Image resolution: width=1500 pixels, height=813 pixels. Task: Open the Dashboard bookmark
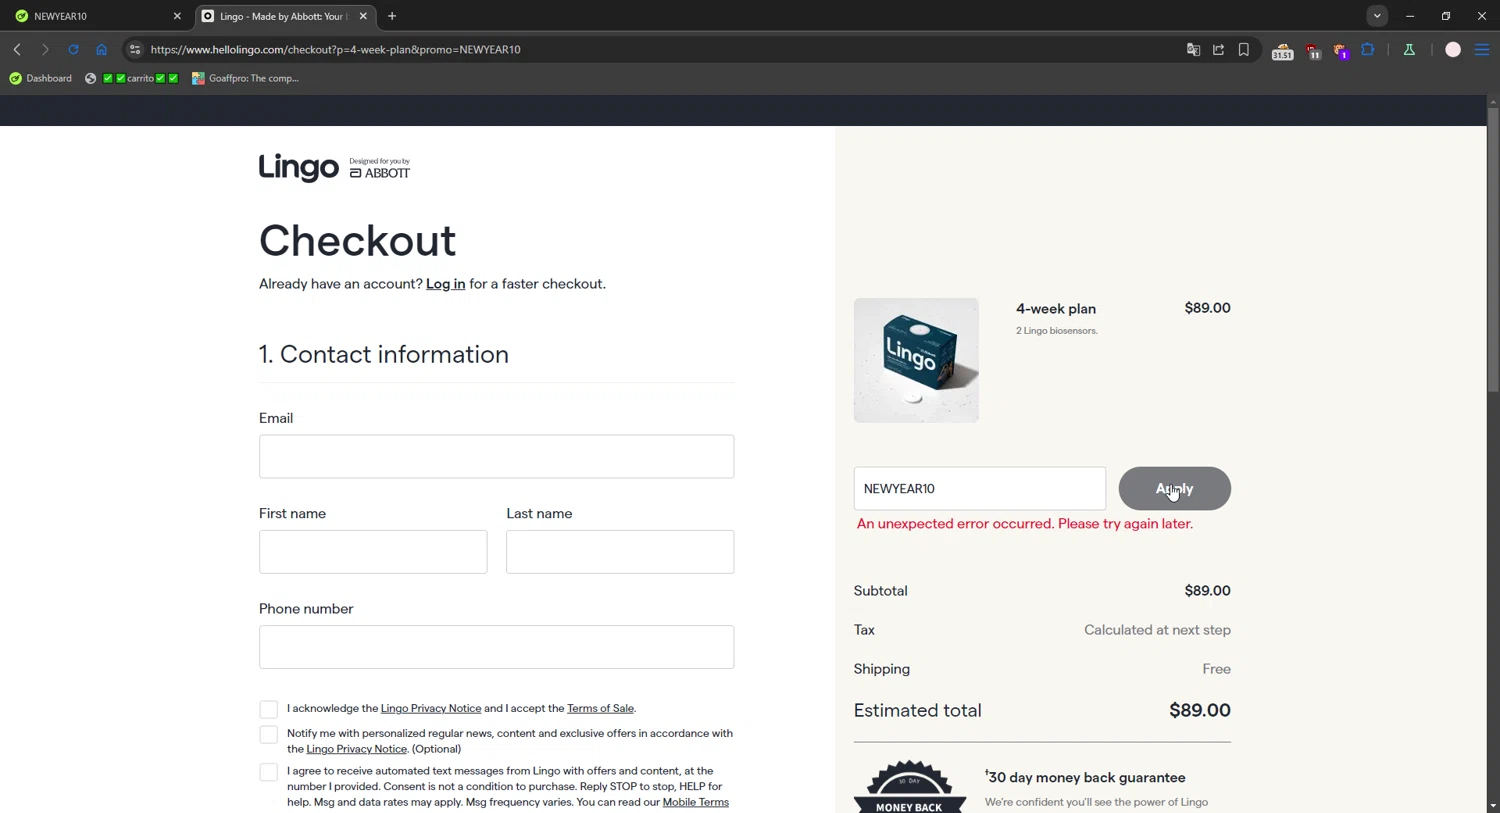point(41,78)
